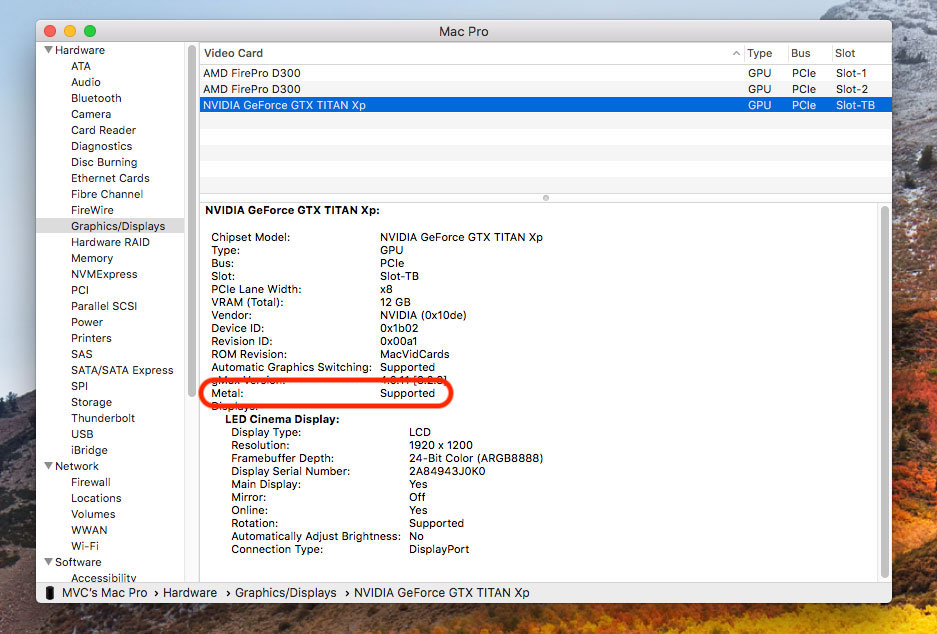The width and height of the screenshot is (937, 634).
Task: Select Ethernet Cards in the sidebar
Action: [x=110, y=178]
